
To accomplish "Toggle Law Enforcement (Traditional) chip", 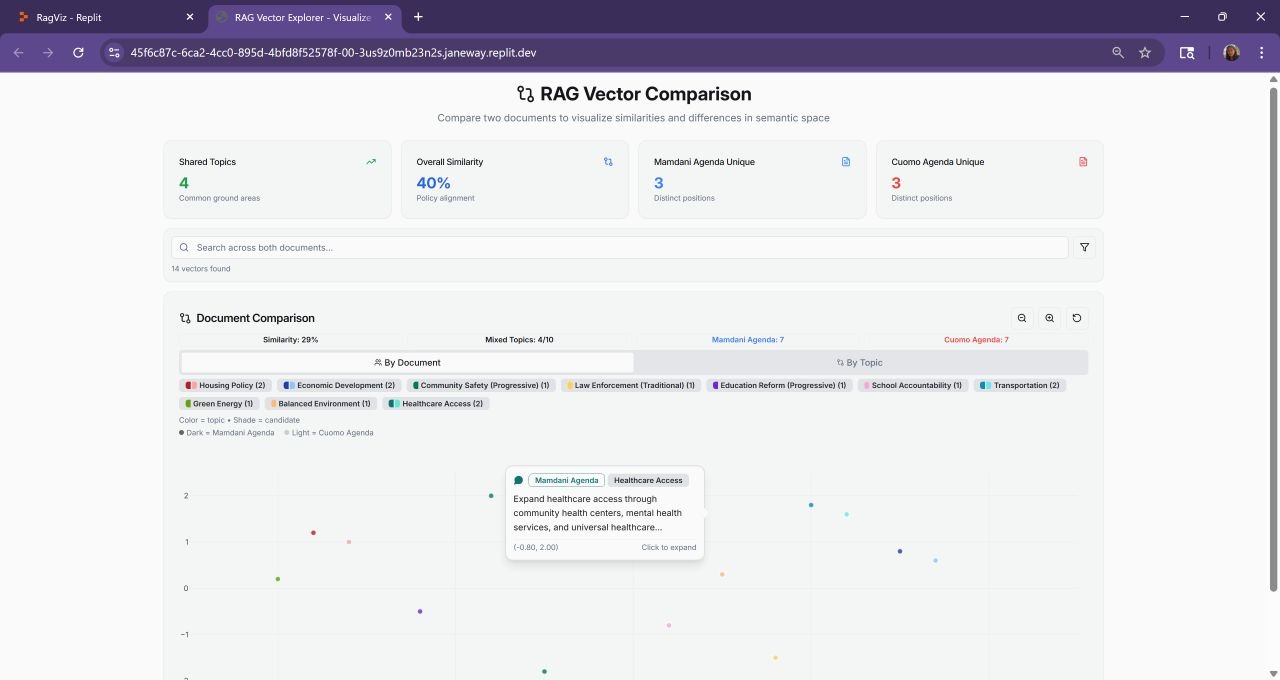I will pos(630,385).
